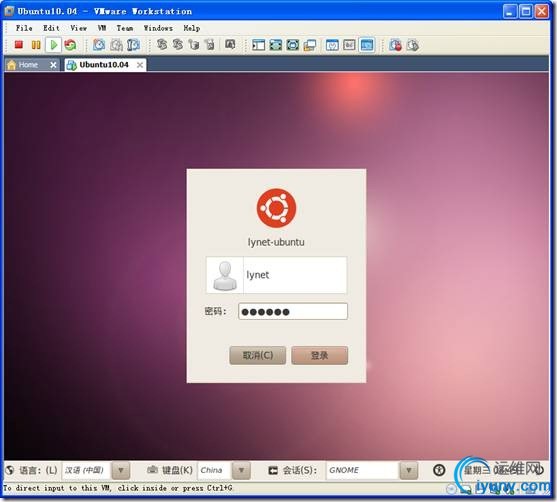The height and width of the screenshot is (502, 557).
Task: Open the Edit menu
Action: click(x=51, y=28)
